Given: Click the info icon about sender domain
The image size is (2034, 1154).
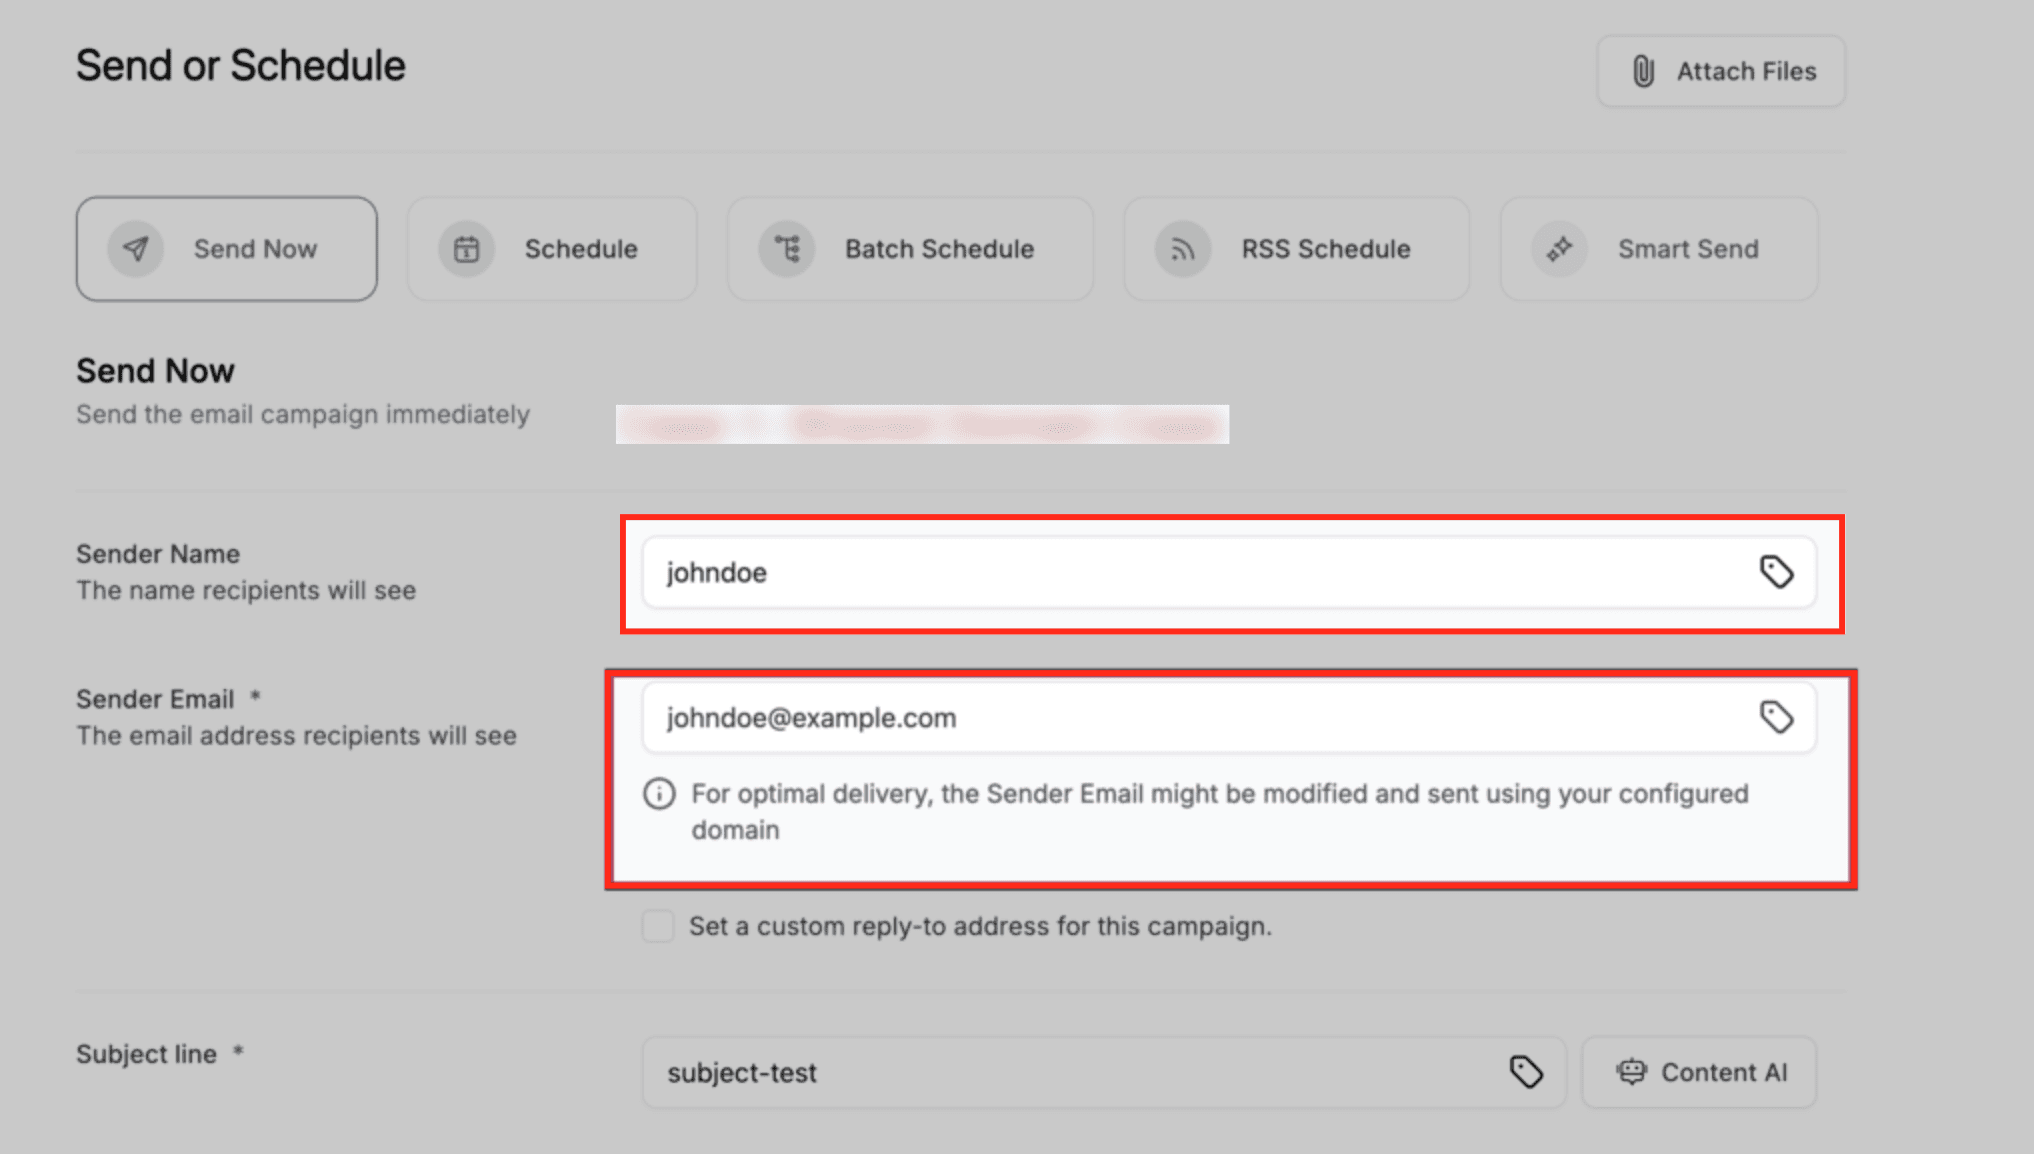Looking at the screenshot, I should point(658,794).
